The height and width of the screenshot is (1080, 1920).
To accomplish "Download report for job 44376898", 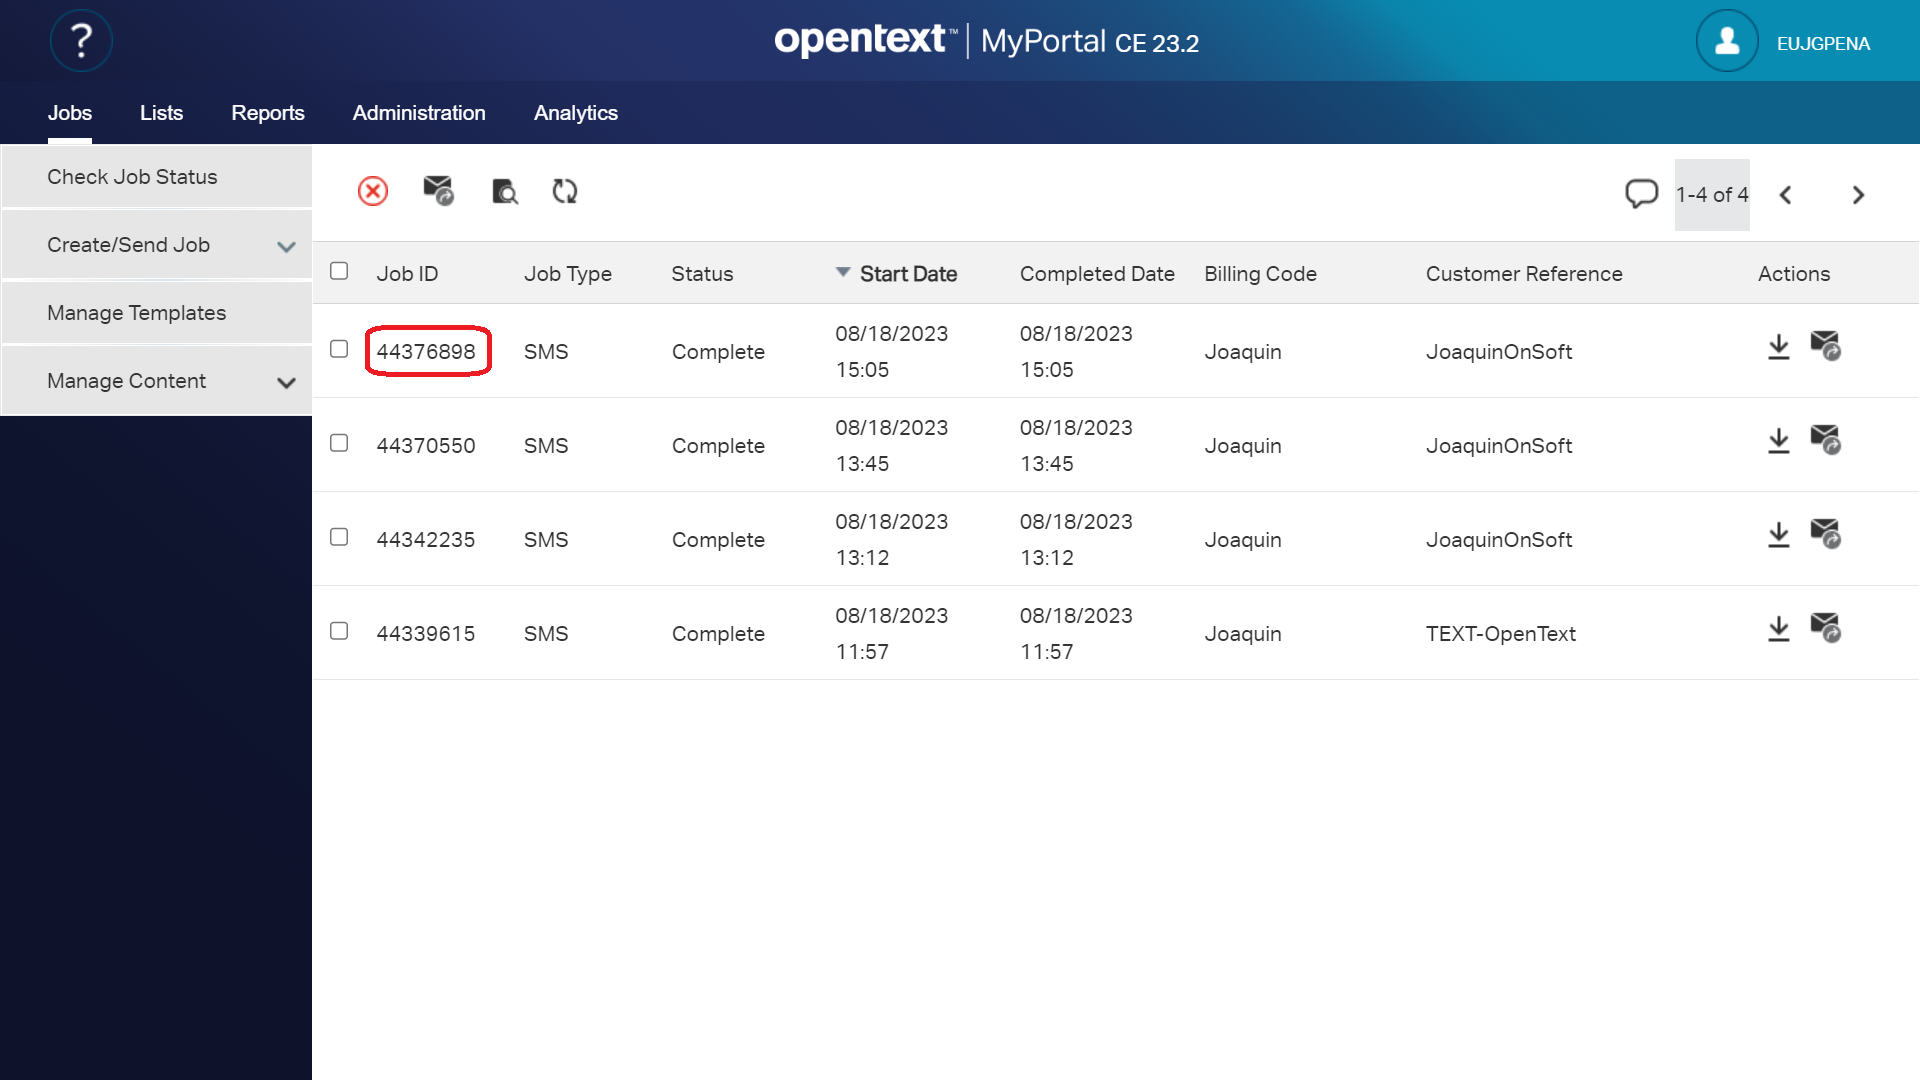I will (x=1778, y=347).
